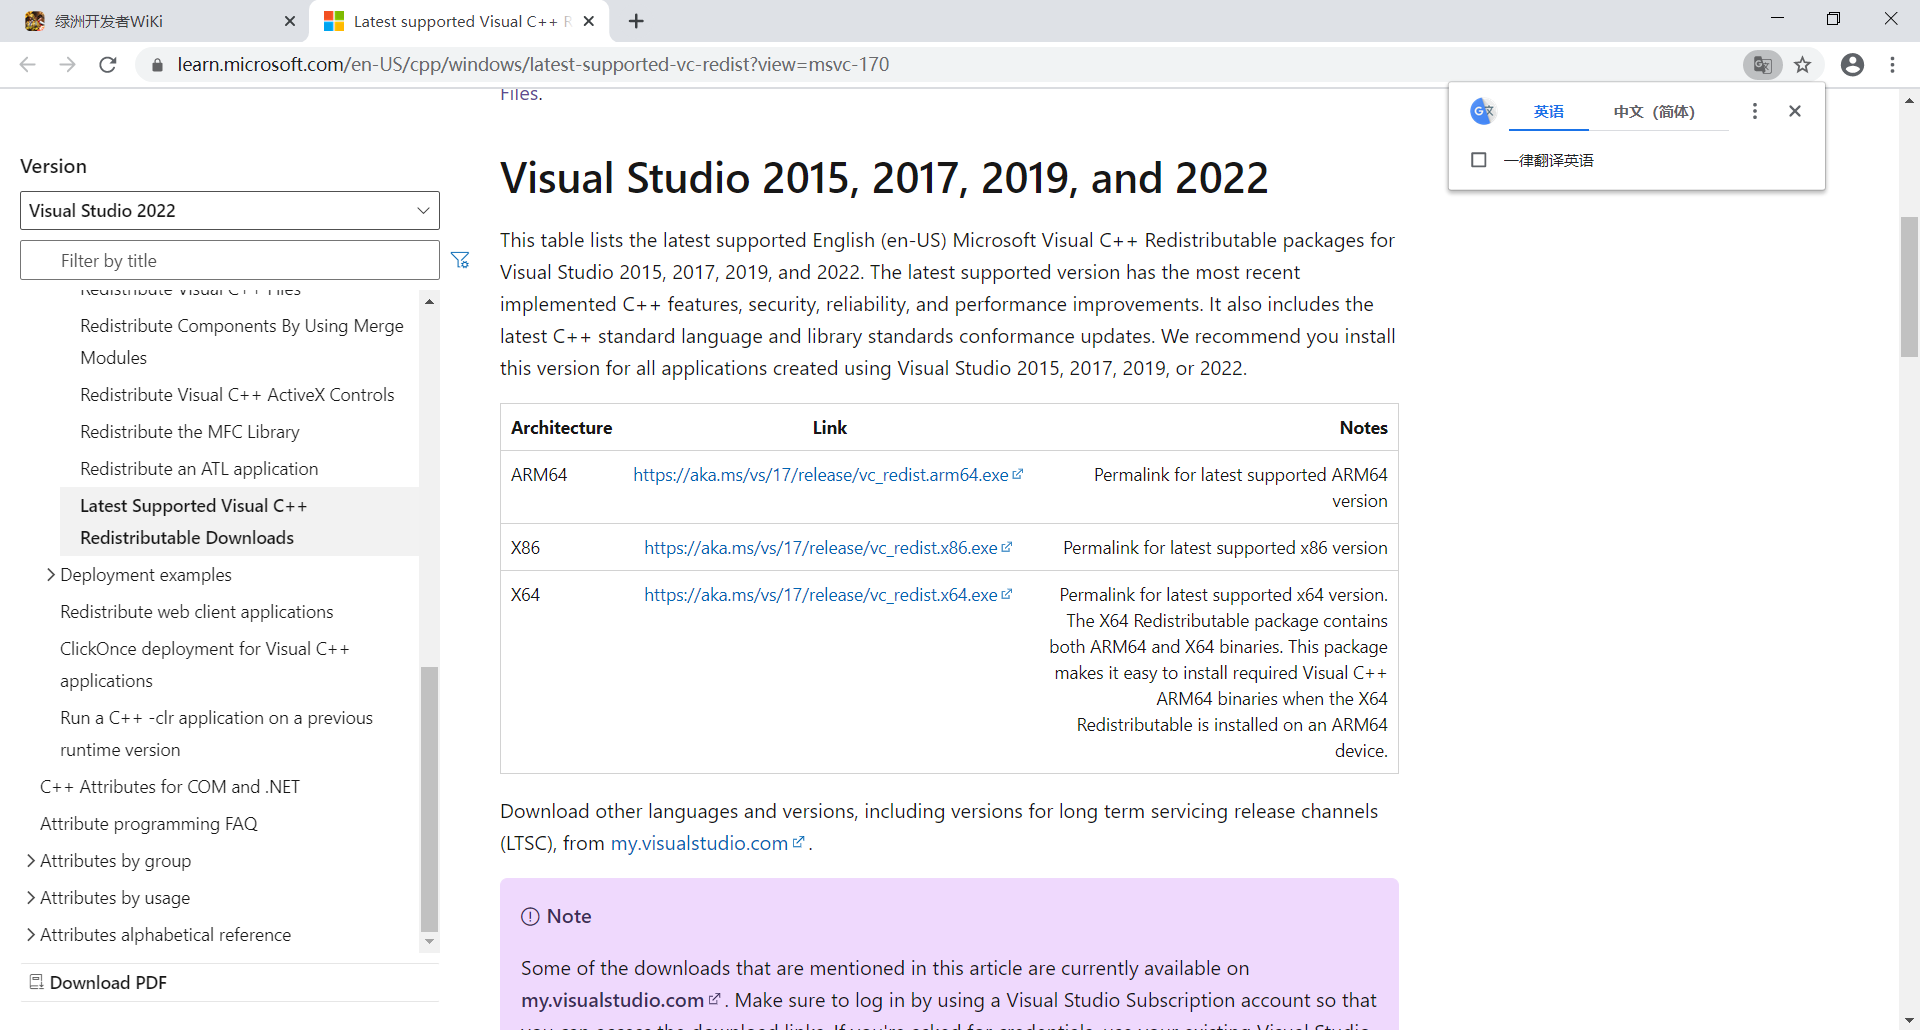Image resolution: width=1920 pixels, height=1030 pixels.
Task: Open Redistribute Components By Using Merge Modules
Action: (x=242, y=342)
